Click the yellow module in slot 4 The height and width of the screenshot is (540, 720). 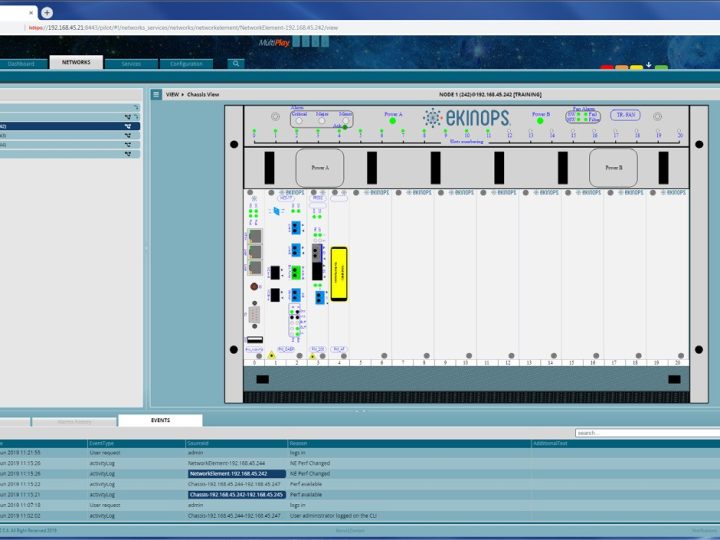click(x=339, y=274)
